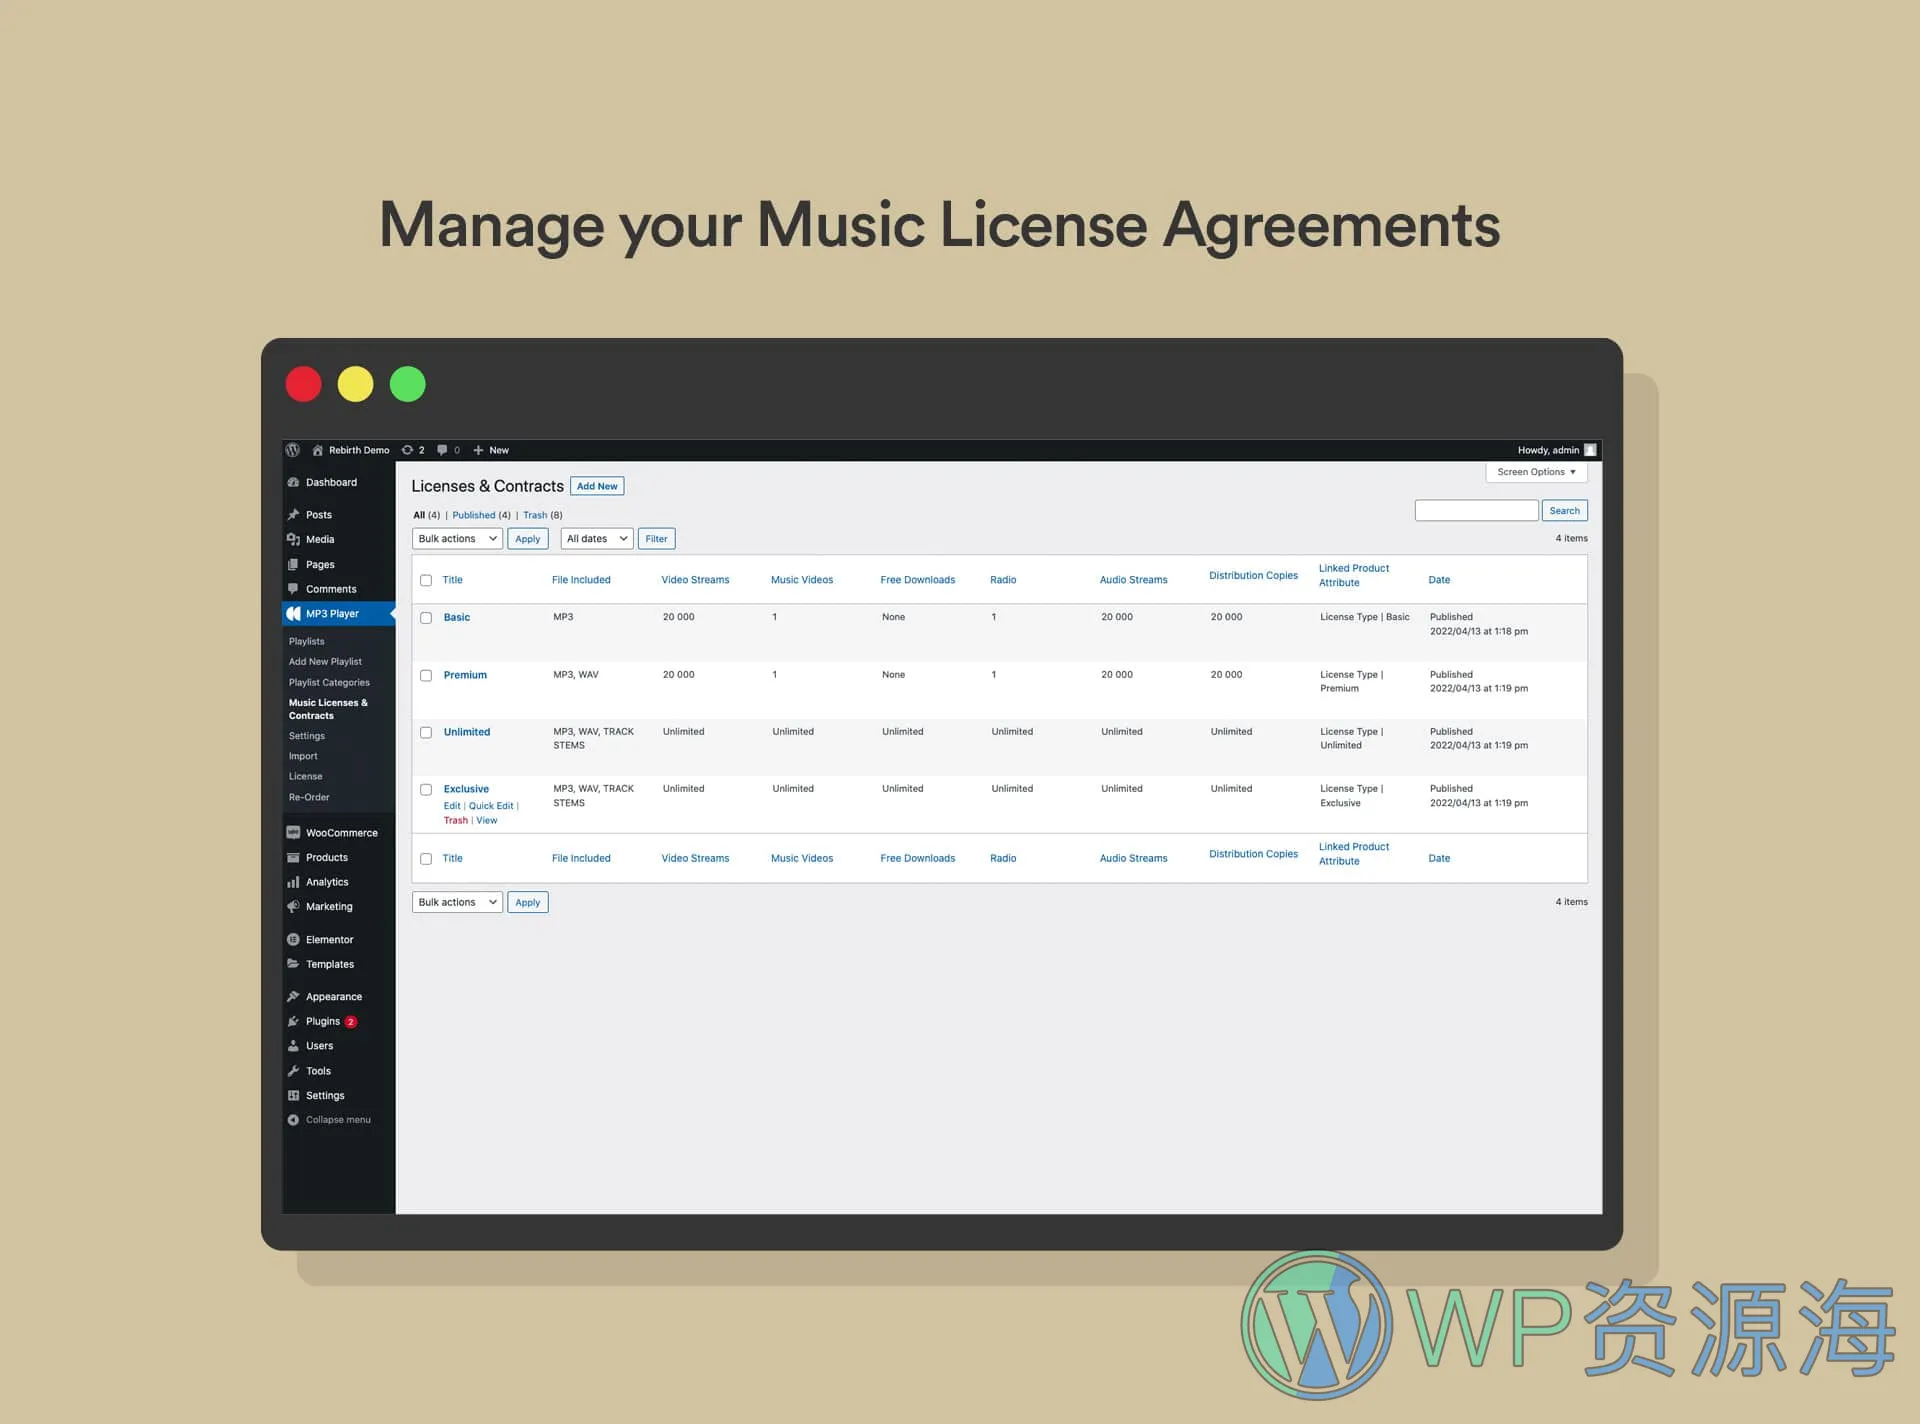Click the WooCommerce icon in sidebar
The width and height of the screenshot is (1920, 1424).
[x=296, y=832]
